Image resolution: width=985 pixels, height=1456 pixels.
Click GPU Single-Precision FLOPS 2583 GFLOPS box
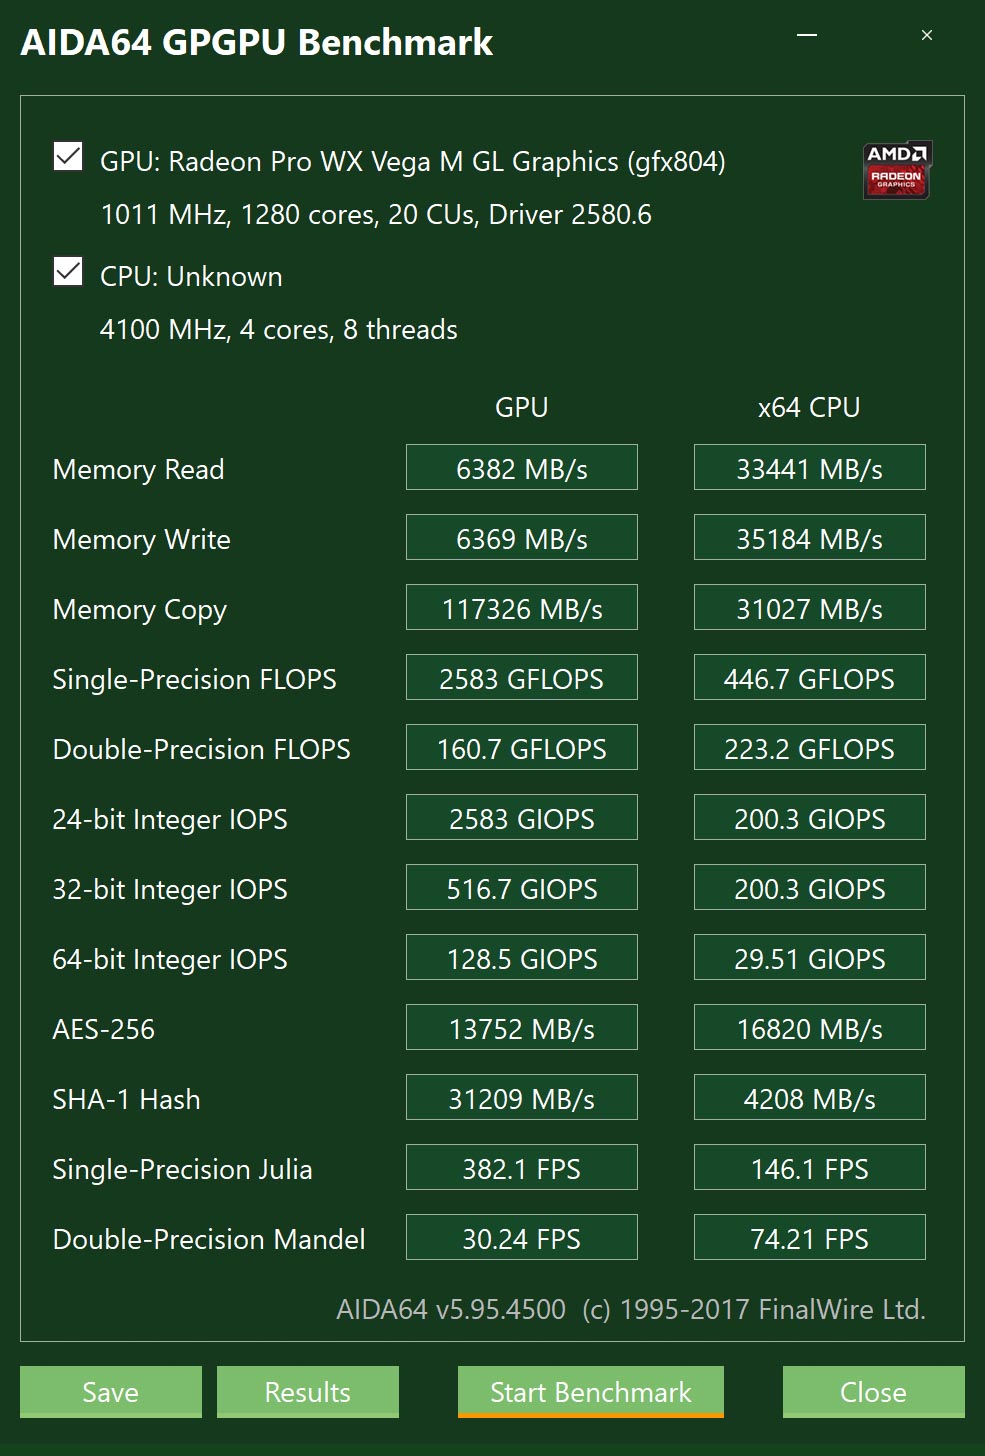click(522, 677)
